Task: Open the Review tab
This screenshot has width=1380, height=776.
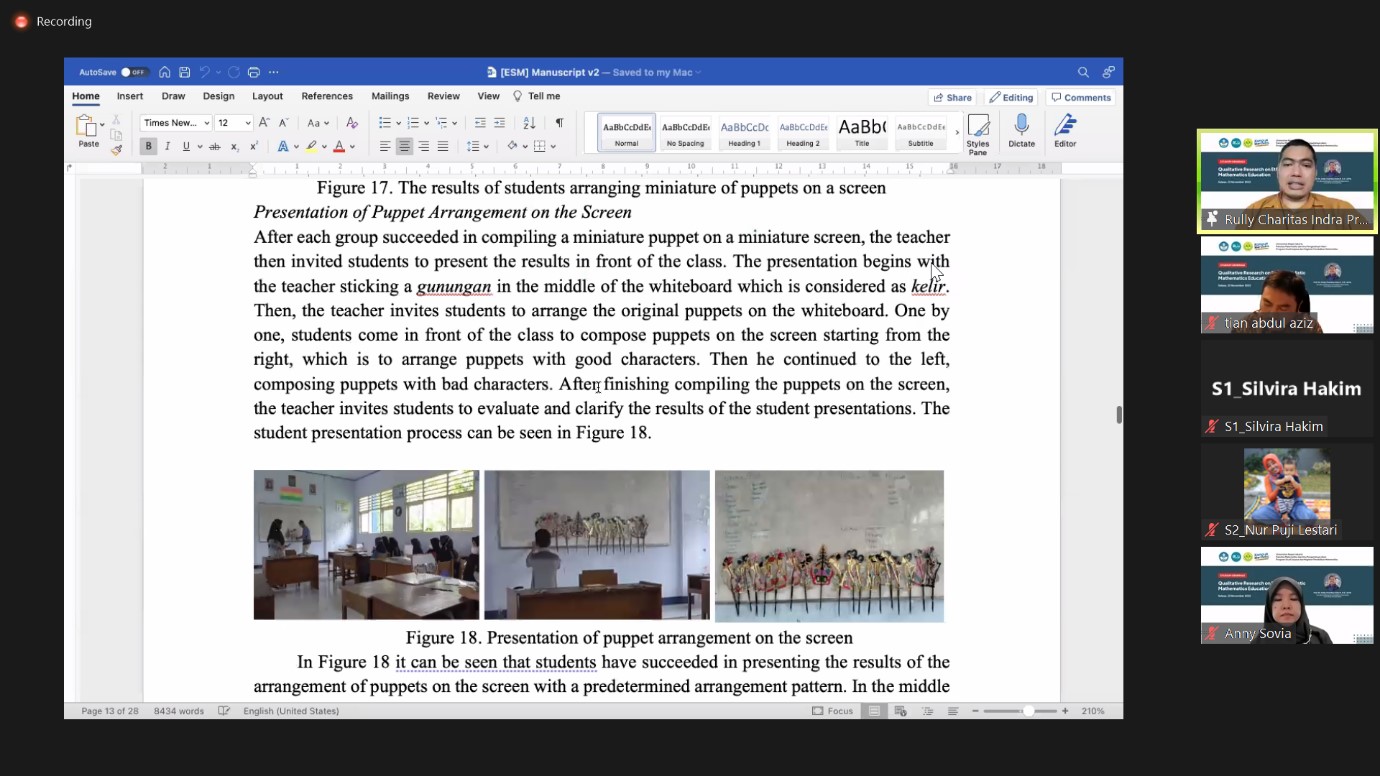Action: (443, 96)
